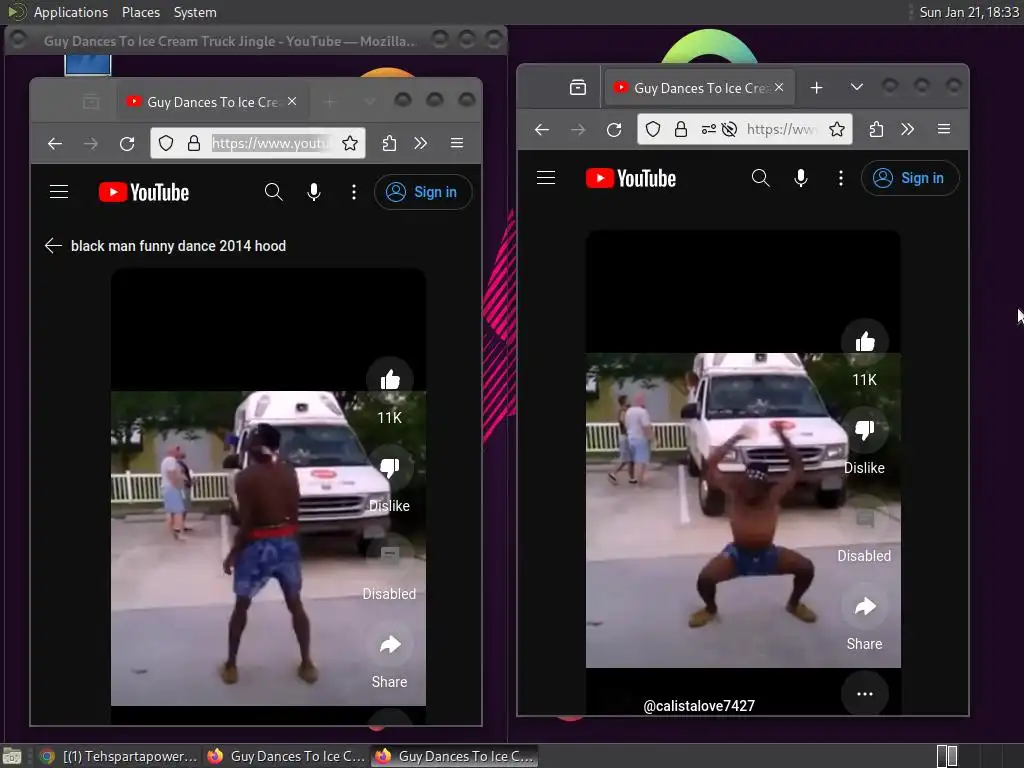1024x768 pixels.
Task: Click back arrow in right Firefox window
Action: coord(542,129)
